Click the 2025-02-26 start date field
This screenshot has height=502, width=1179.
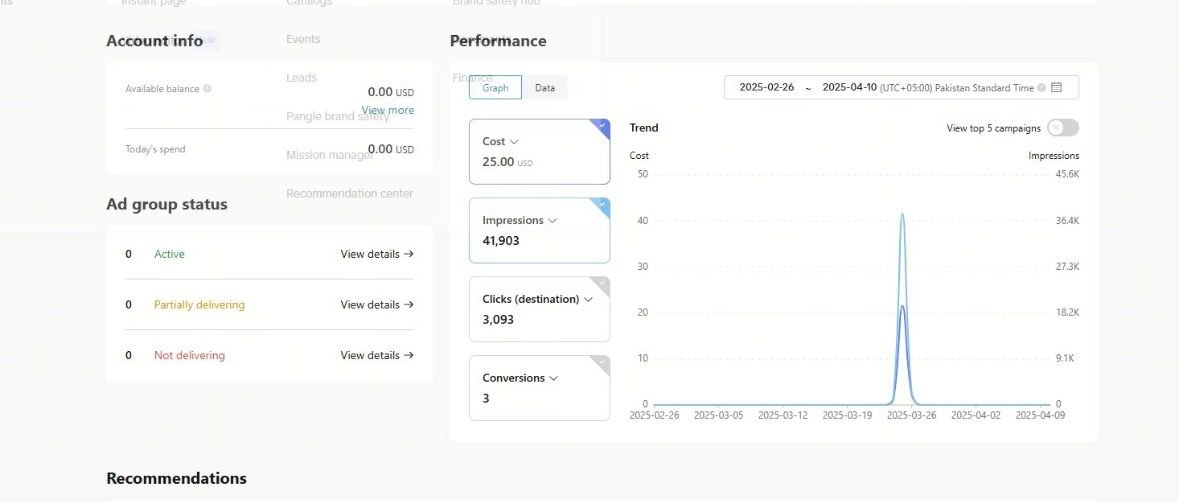pyautogui.click(x=766, y=88)
